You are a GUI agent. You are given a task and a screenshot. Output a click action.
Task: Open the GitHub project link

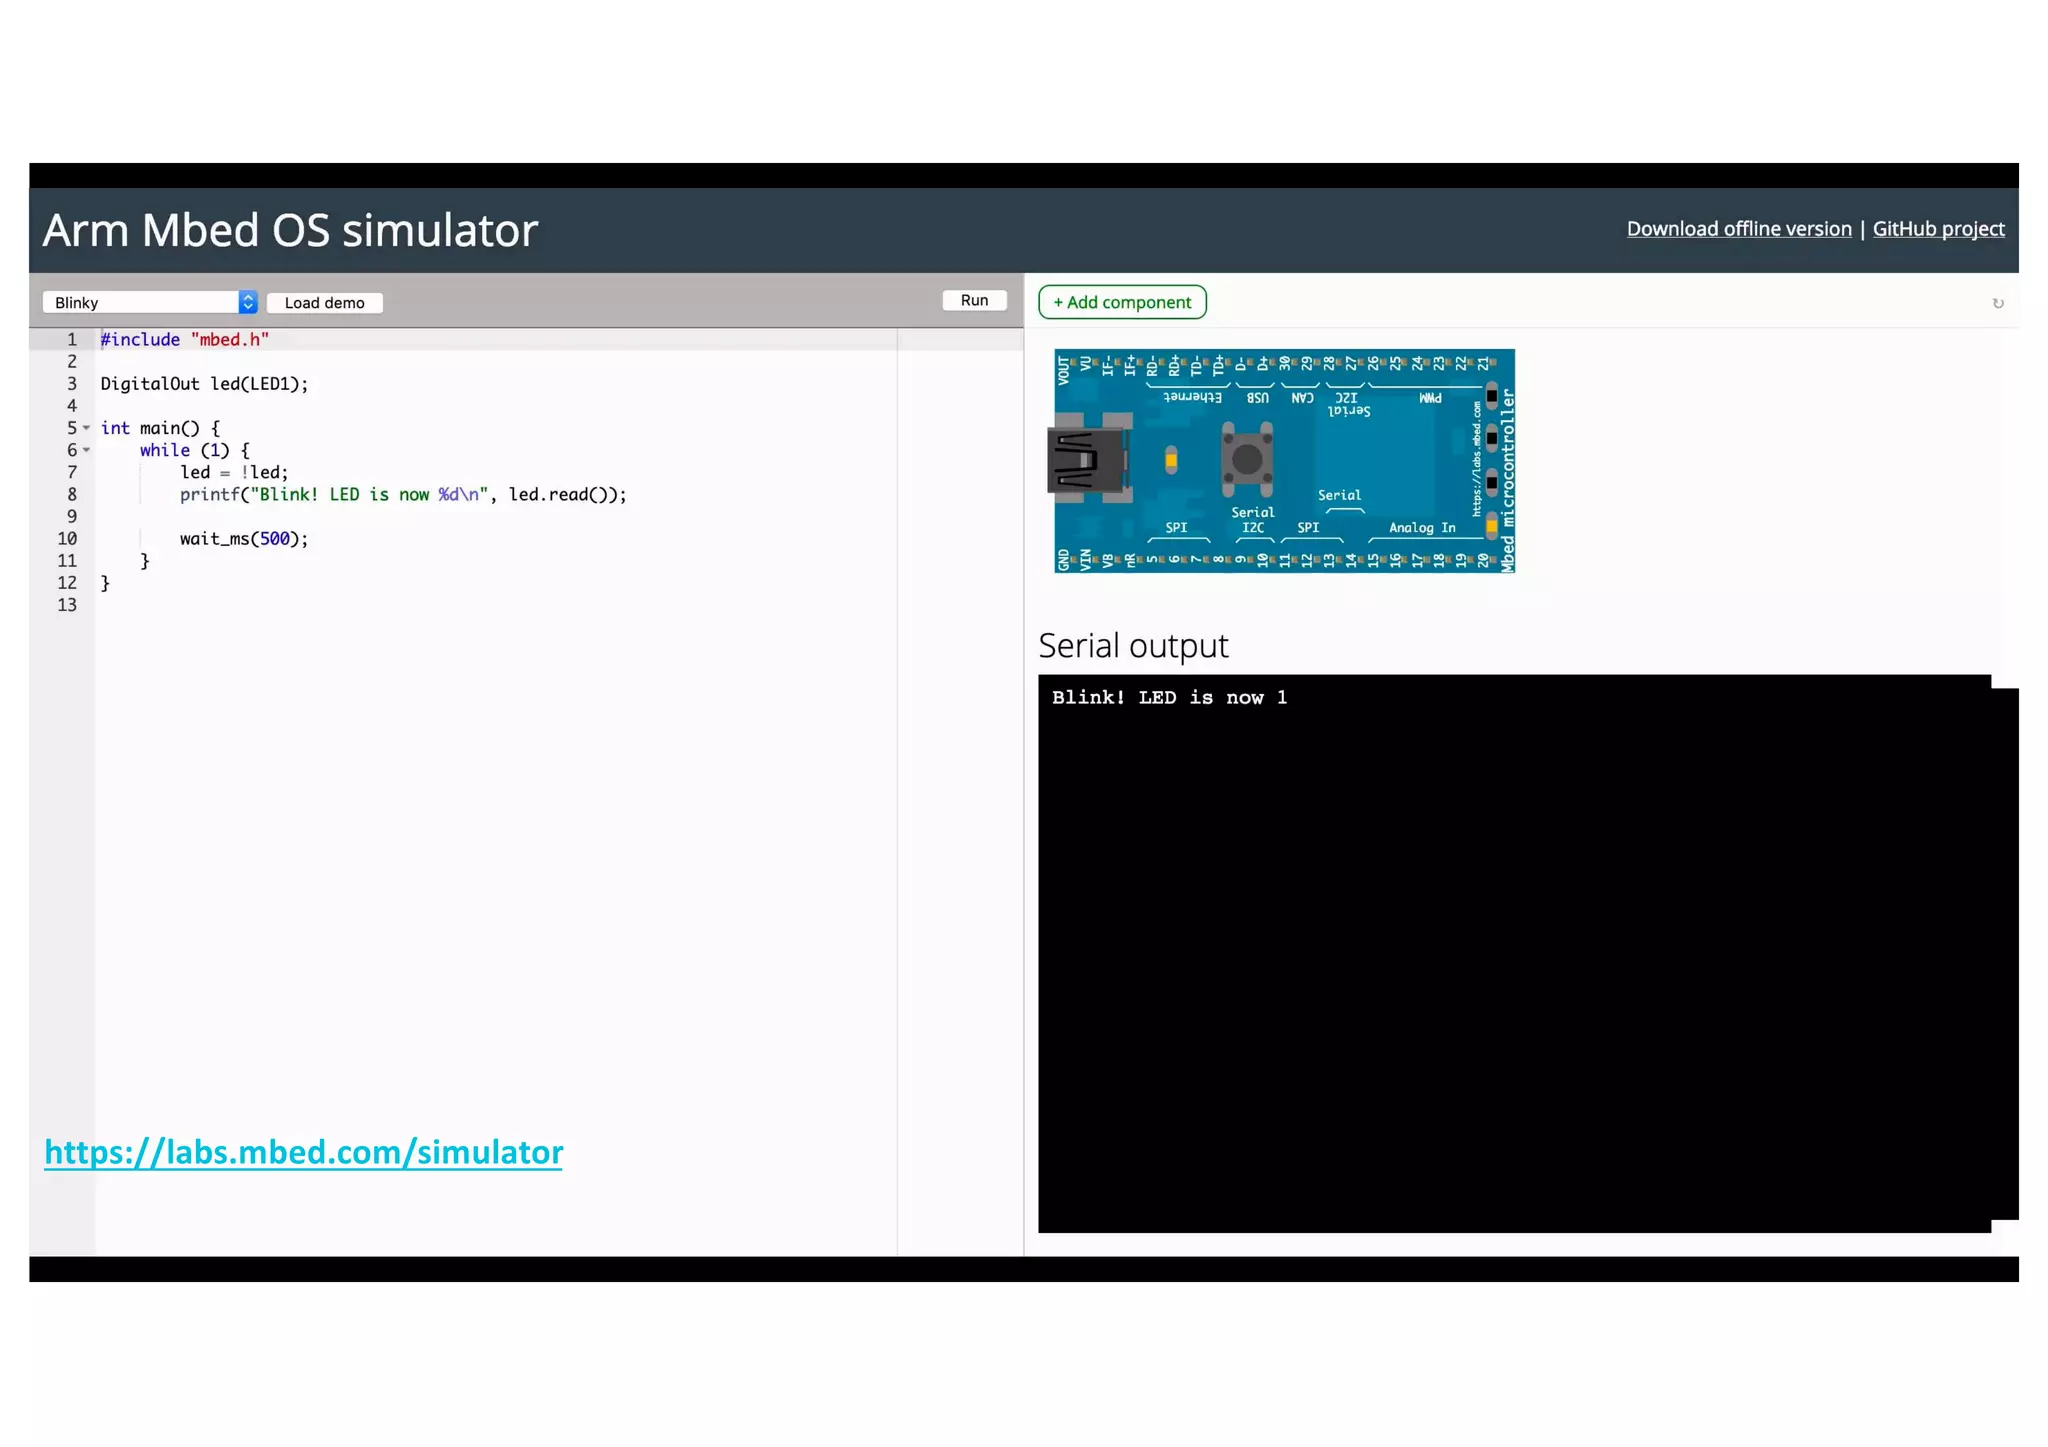(1938, 229)
